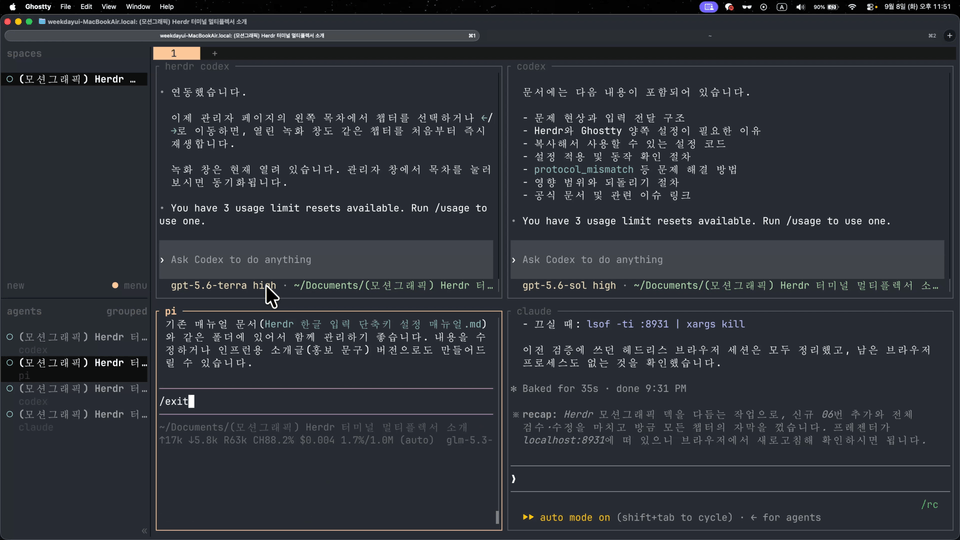The height and width of the screenshot is (540, 960).
Task: Click the gpt-5.6-sol high model label
Action: coord(569,285)
